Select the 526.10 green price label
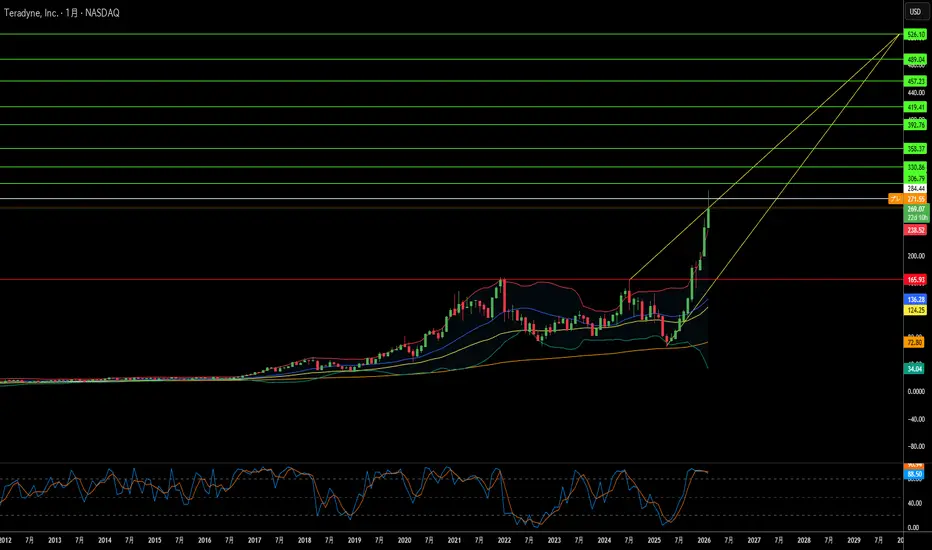The height and width of the screenshot is (550, 932). click(x=915, y=34)
